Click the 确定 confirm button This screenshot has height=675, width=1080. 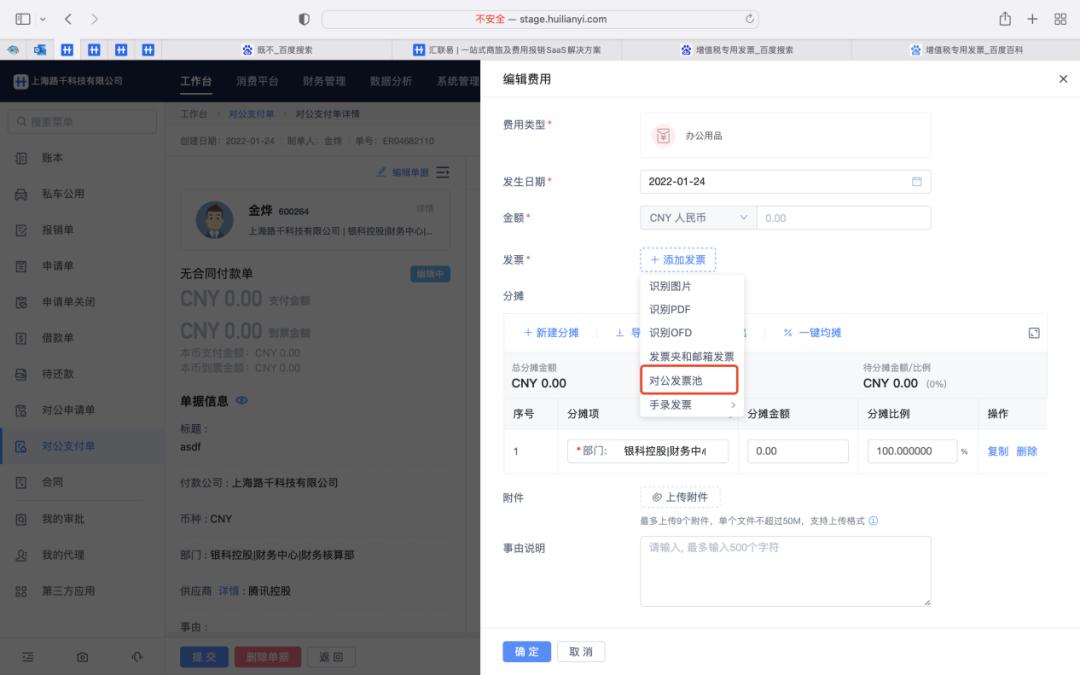[x=526, y=651]
